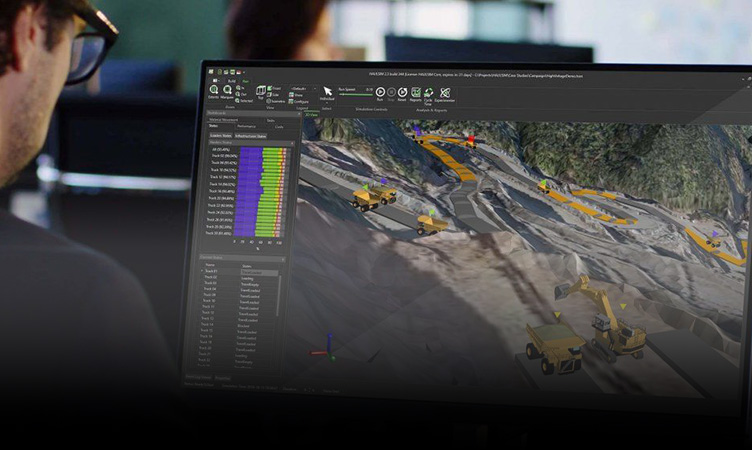Switch to Isometric view
This screenshot has height=450, width=752.
point(276,101)
